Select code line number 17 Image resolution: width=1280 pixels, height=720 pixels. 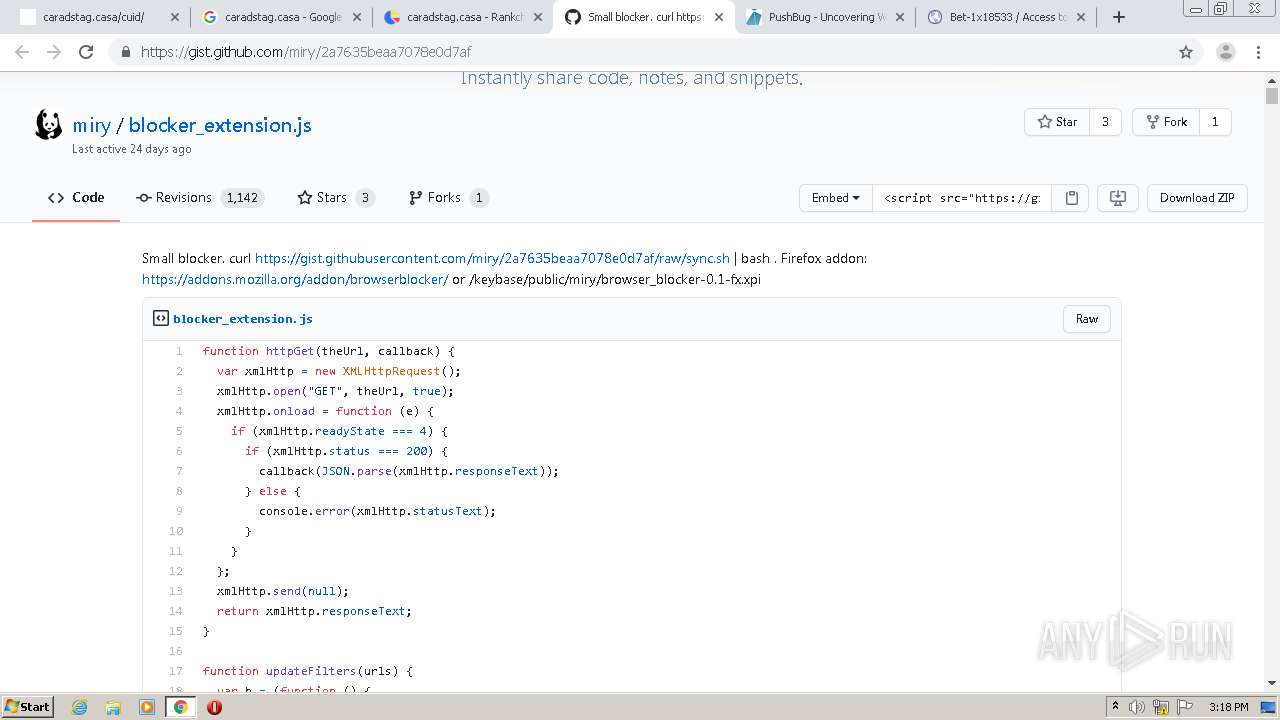click(176, 671)
